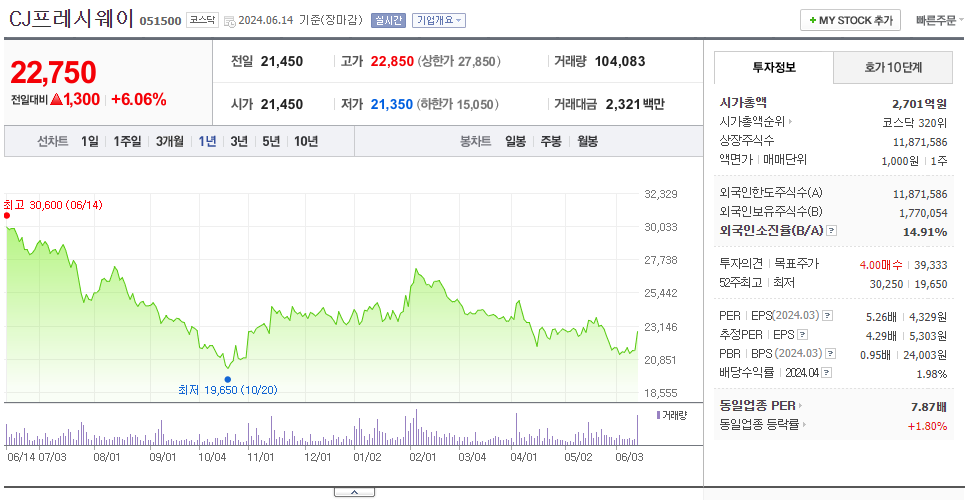Screen dimensions: 968x500
Task: Show the 주봉 candlestick chart
Action: [551, 141]
